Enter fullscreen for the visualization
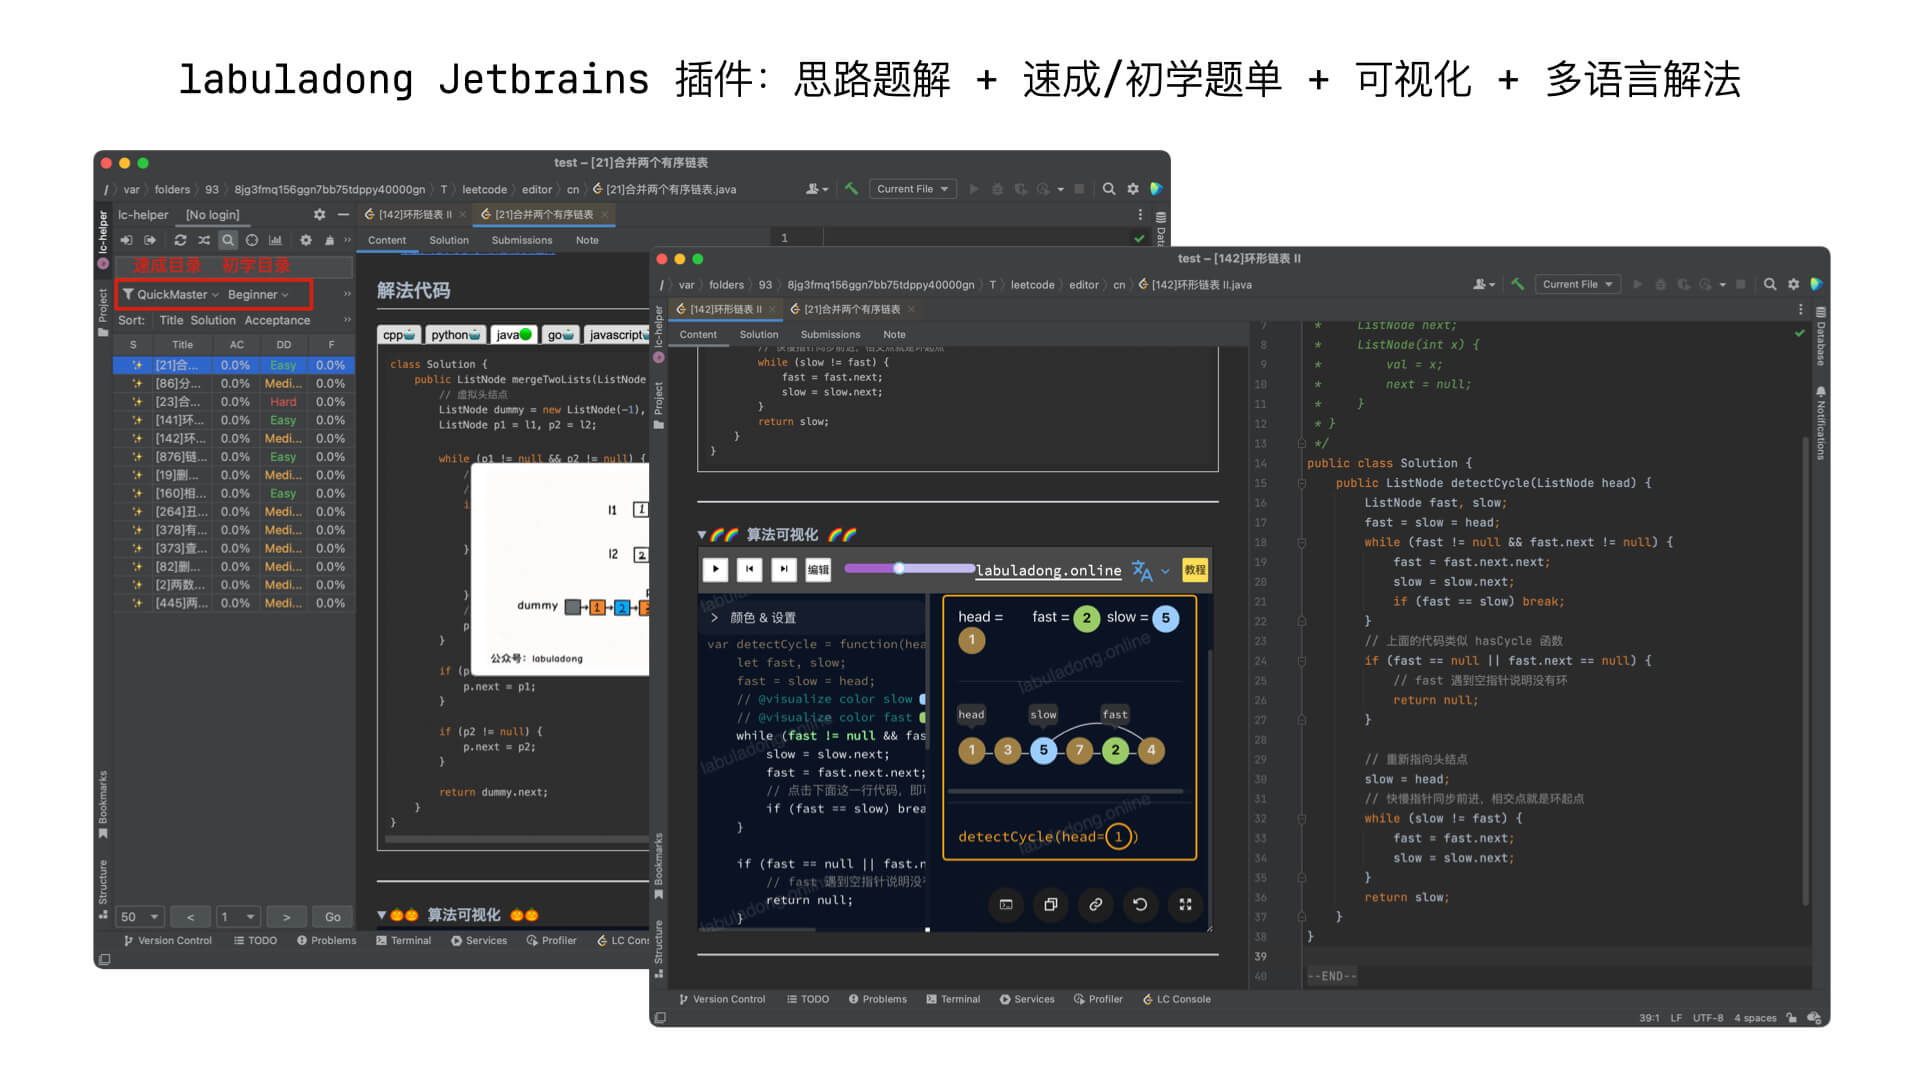1920x1080 pixels. pyautogui.click(x=1185, y=905)
